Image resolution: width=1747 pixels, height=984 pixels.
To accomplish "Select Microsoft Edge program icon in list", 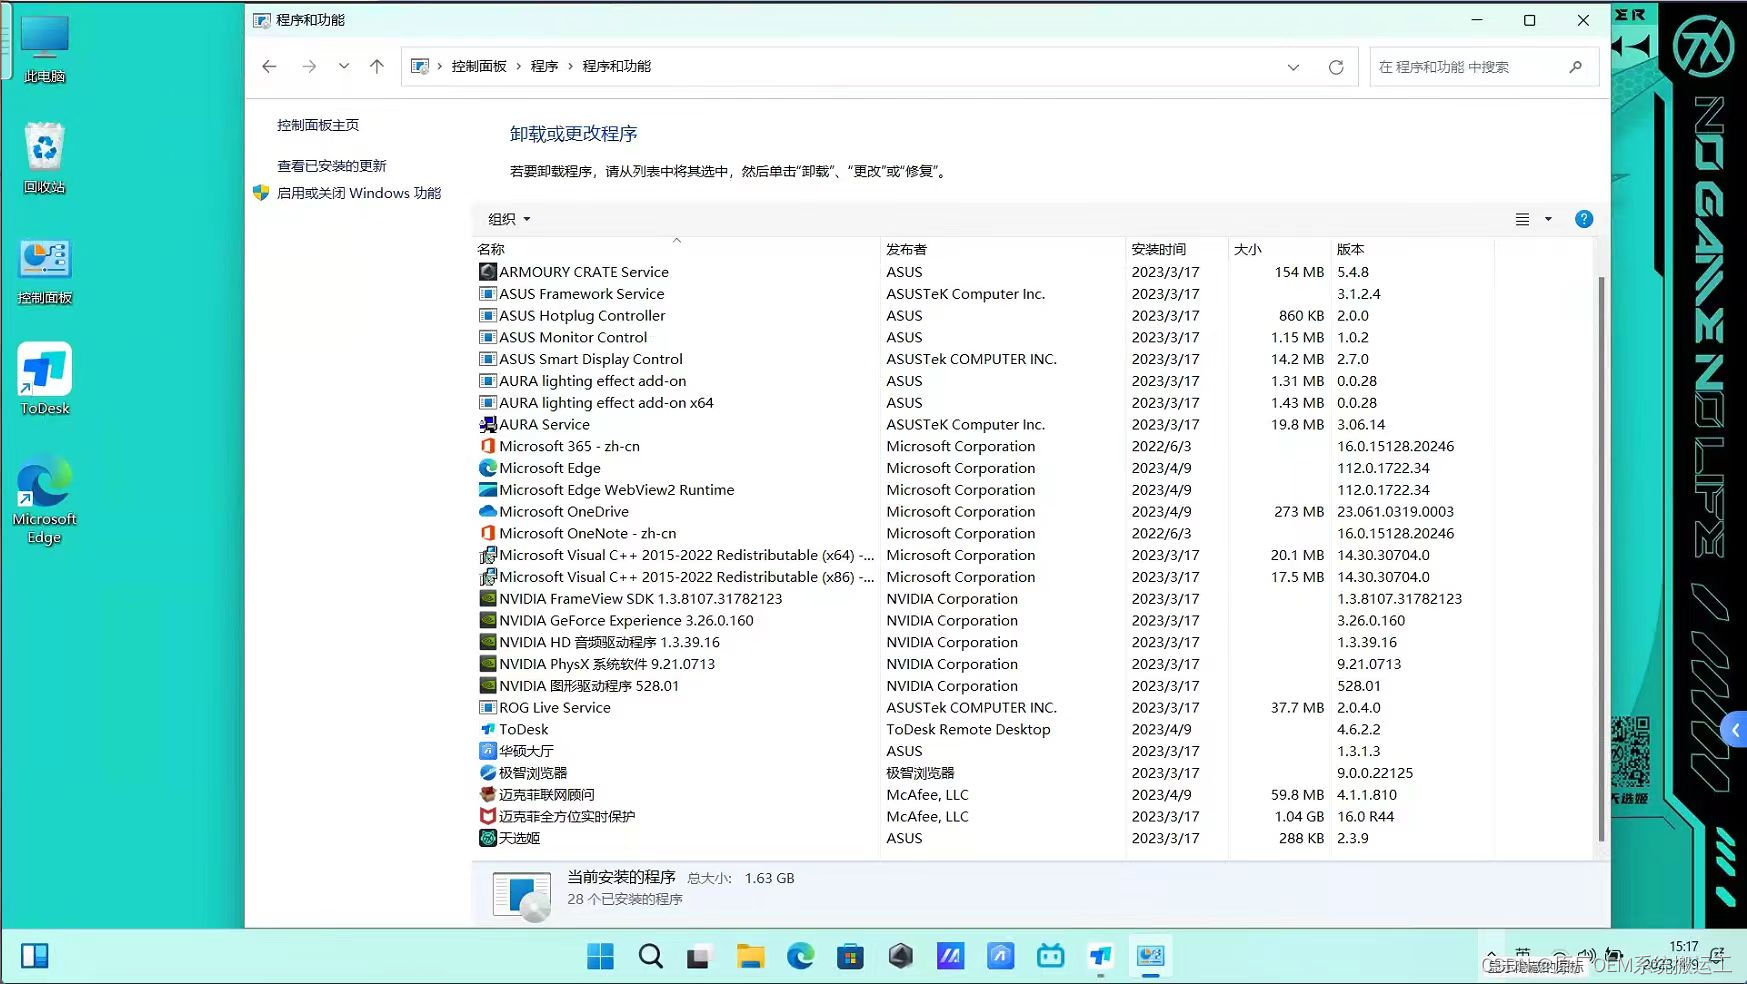I will coord(488,468).
